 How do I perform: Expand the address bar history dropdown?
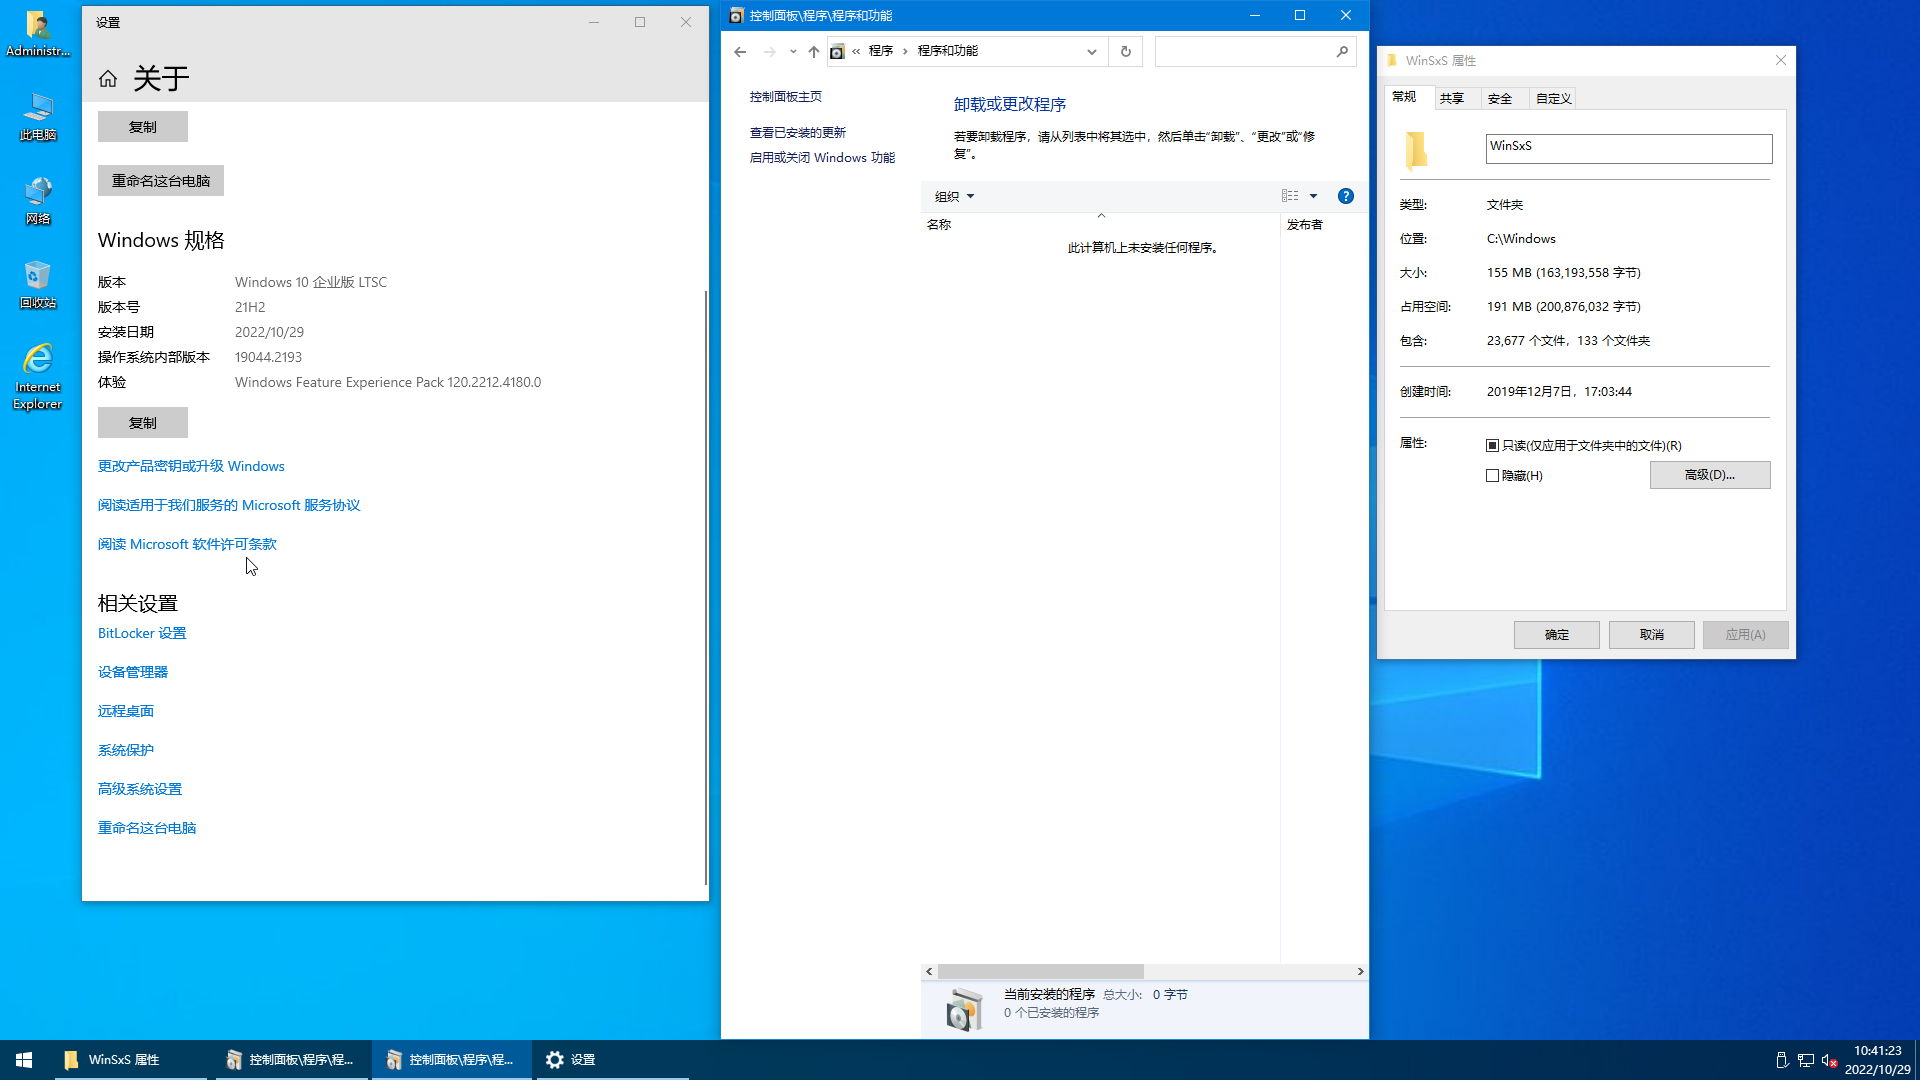tap(1092, 51)
